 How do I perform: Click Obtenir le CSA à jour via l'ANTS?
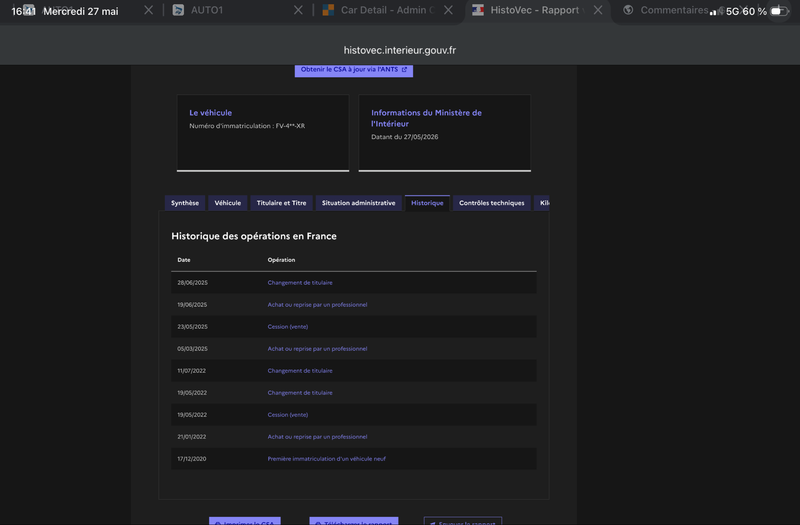[x=354, y=70]
